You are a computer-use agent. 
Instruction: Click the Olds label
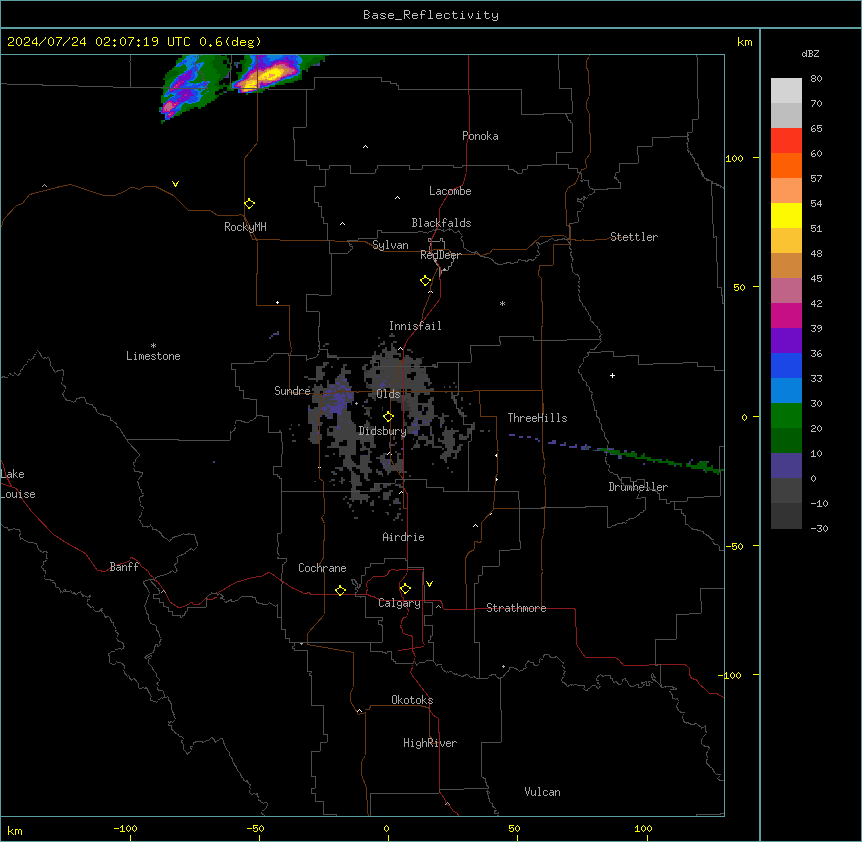click(x=388, y=394)
